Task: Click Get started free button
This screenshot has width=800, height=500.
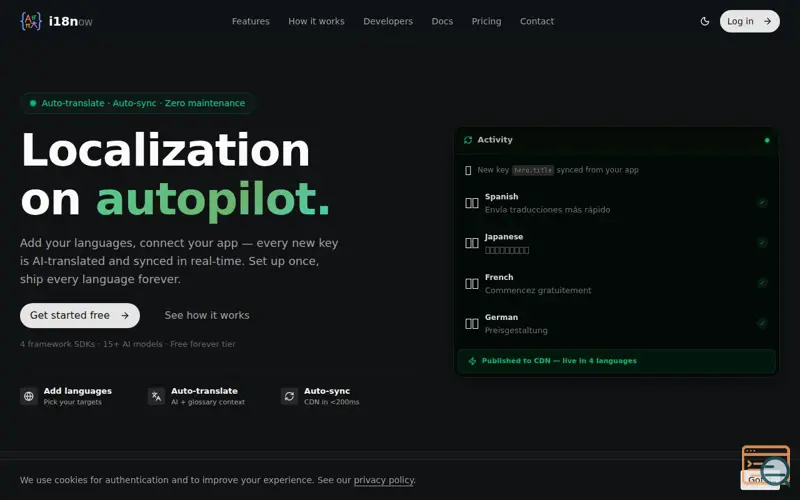Action: [x=80, y=315]
